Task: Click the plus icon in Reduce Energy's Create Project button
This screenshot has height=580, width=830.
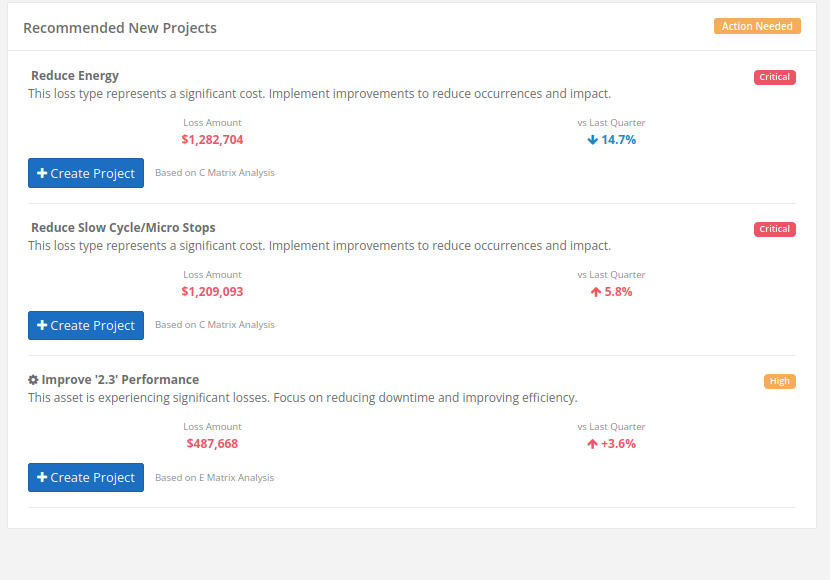Action: [41, 172]
